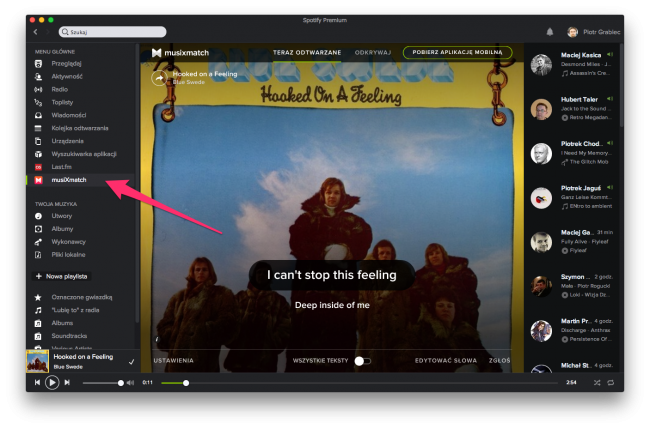Toggle the Wszystkie teksty switch
Viewport: 650px width, 429px height.
click(362, 361)
